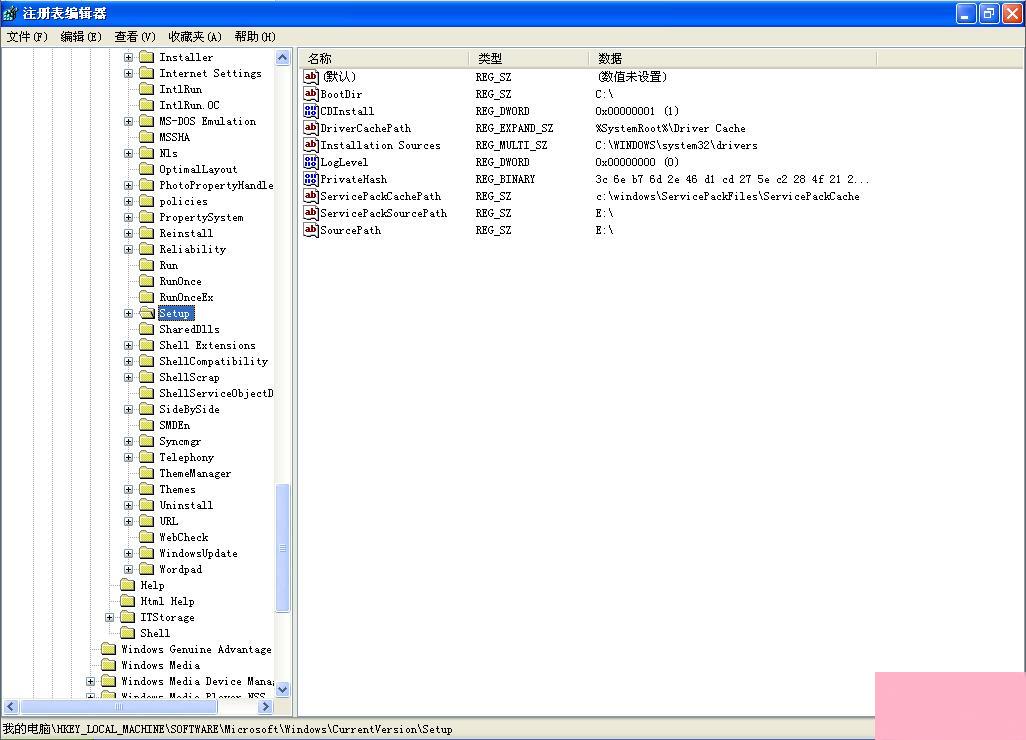The width and height of the screenshot is (1026, 740).
Task: Expand the Internet Settings key
Action: pyautogui.click(x=128, y=73)
